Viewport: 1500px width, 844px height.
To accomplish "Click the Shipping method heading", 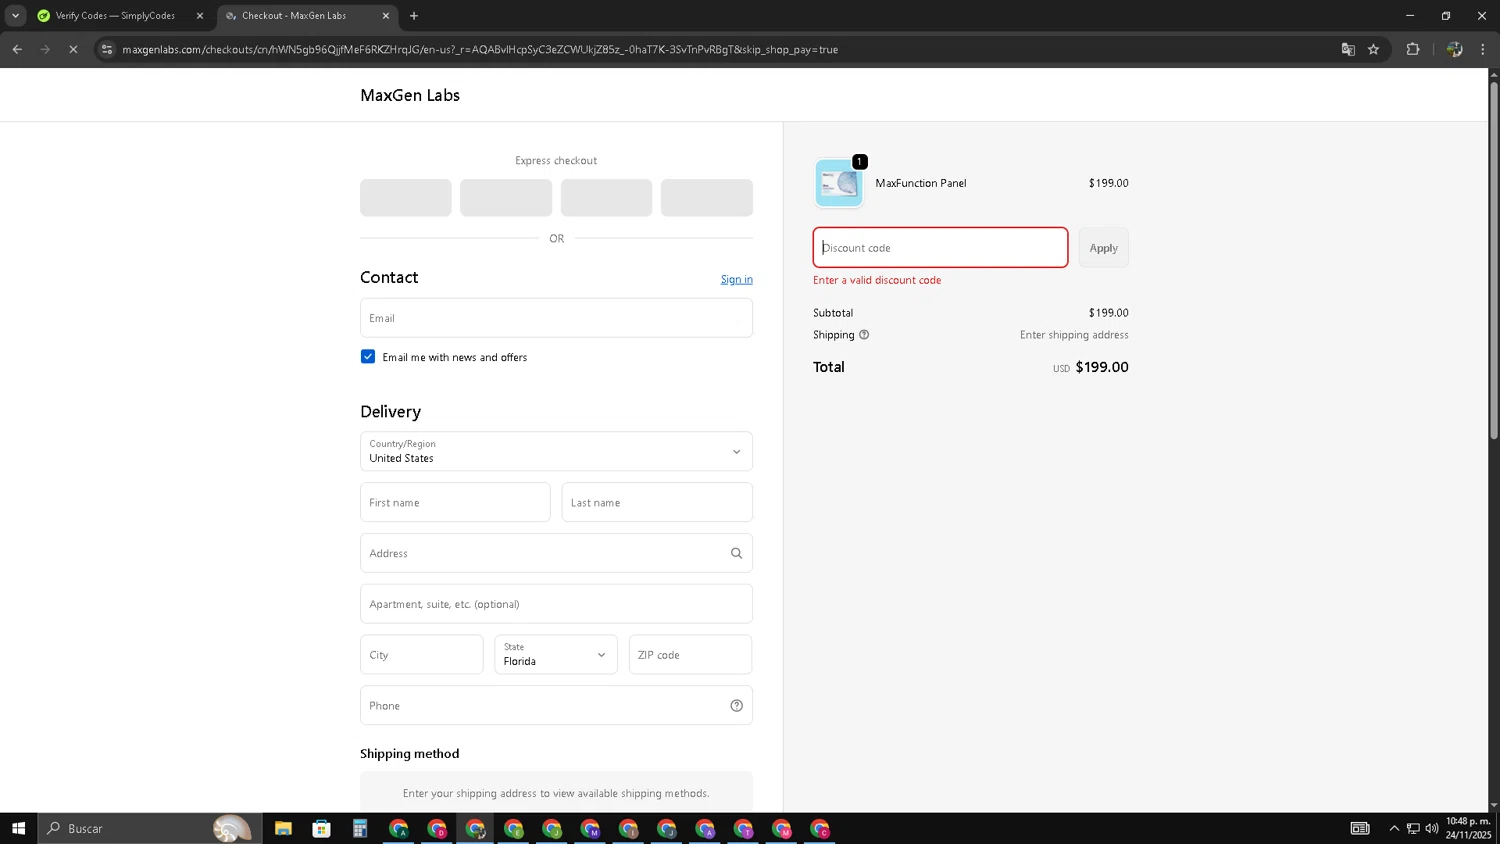I will 410,754.
